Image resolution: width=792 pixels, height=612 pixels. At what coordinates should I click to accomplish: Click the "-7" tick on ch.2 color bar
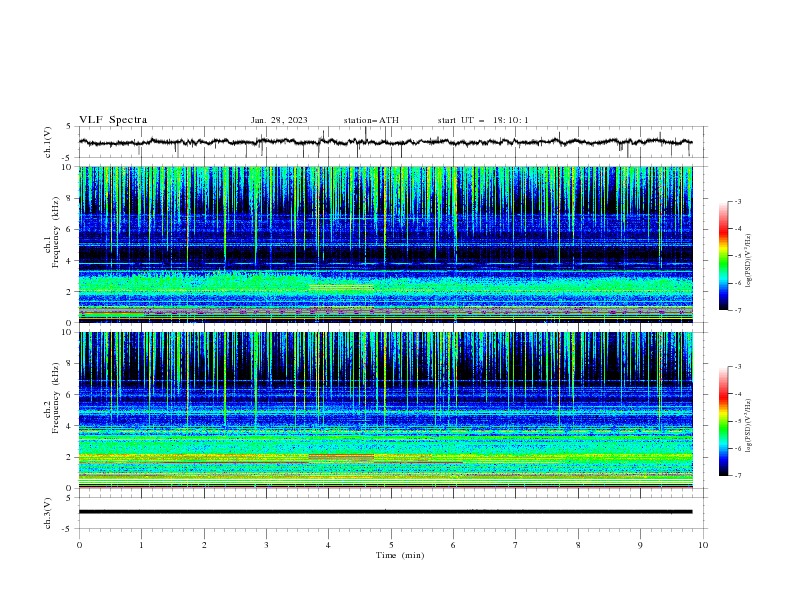tap(737, 476)
